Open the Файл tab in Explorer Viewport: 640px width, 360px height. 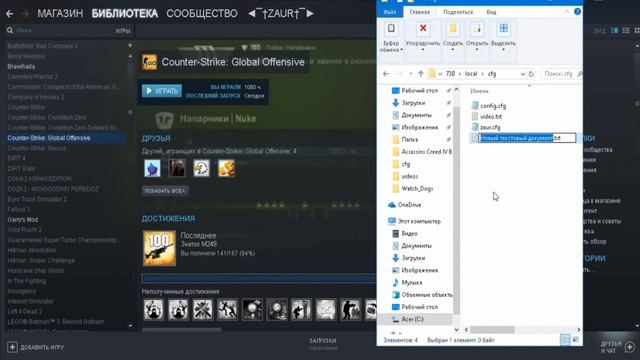click(389, 12)
